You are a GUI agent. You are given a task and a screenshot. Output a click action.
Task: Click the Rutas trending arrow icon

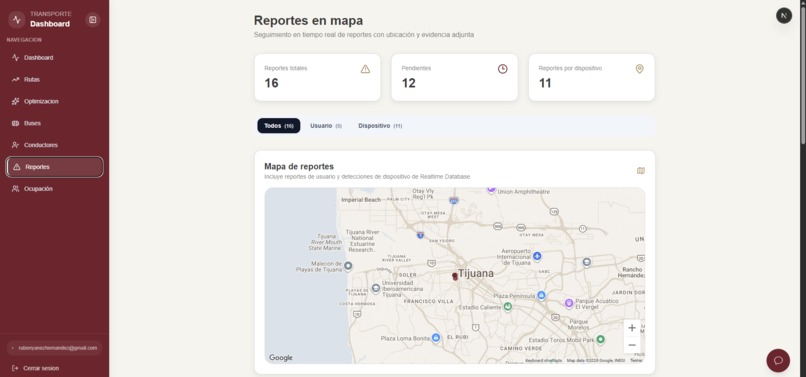point(15,80)
